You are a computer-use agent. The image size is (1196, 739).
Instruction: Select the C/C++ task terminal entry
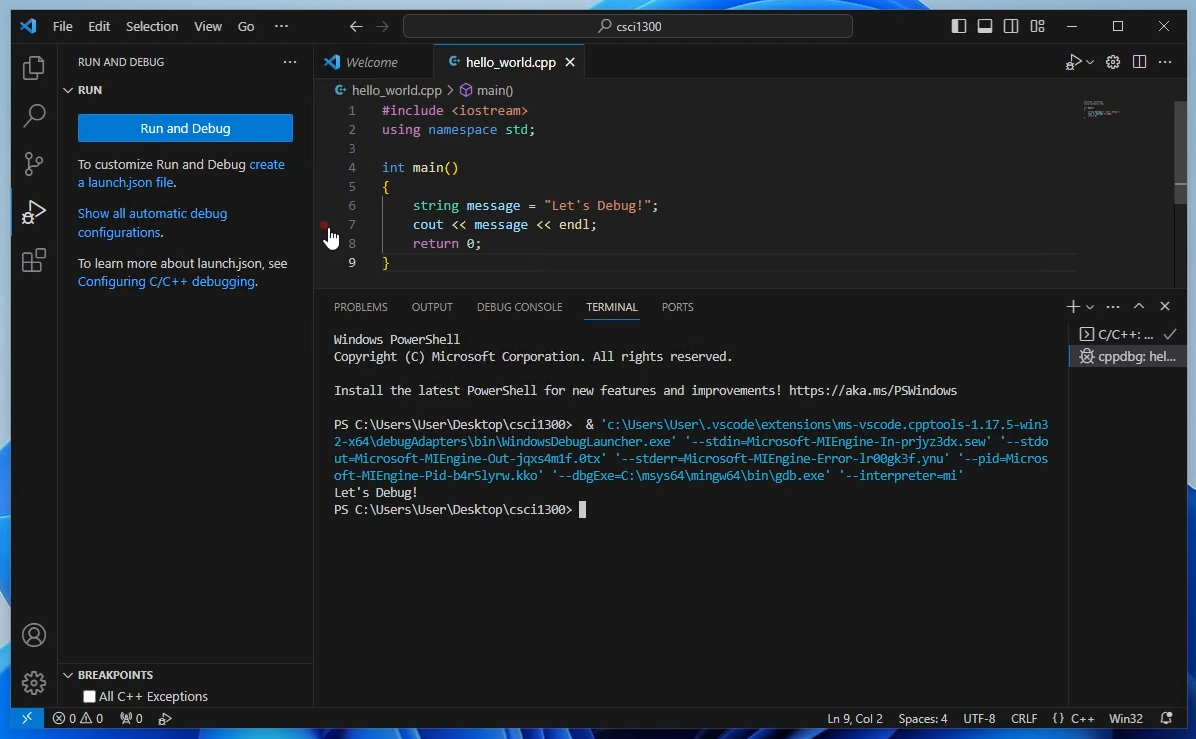[x=1127, y=334]
